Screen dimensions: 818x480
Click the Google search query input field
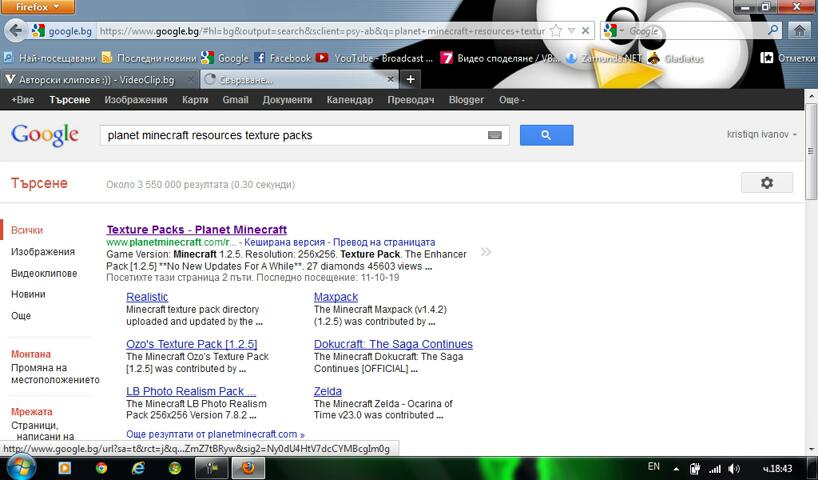pos(290,135)
